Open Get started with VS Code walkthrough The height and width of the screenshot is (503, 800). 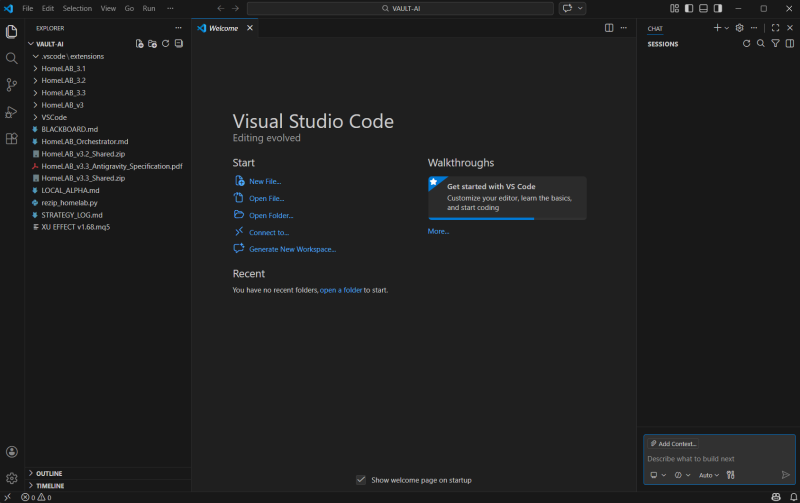coord(507,198)
